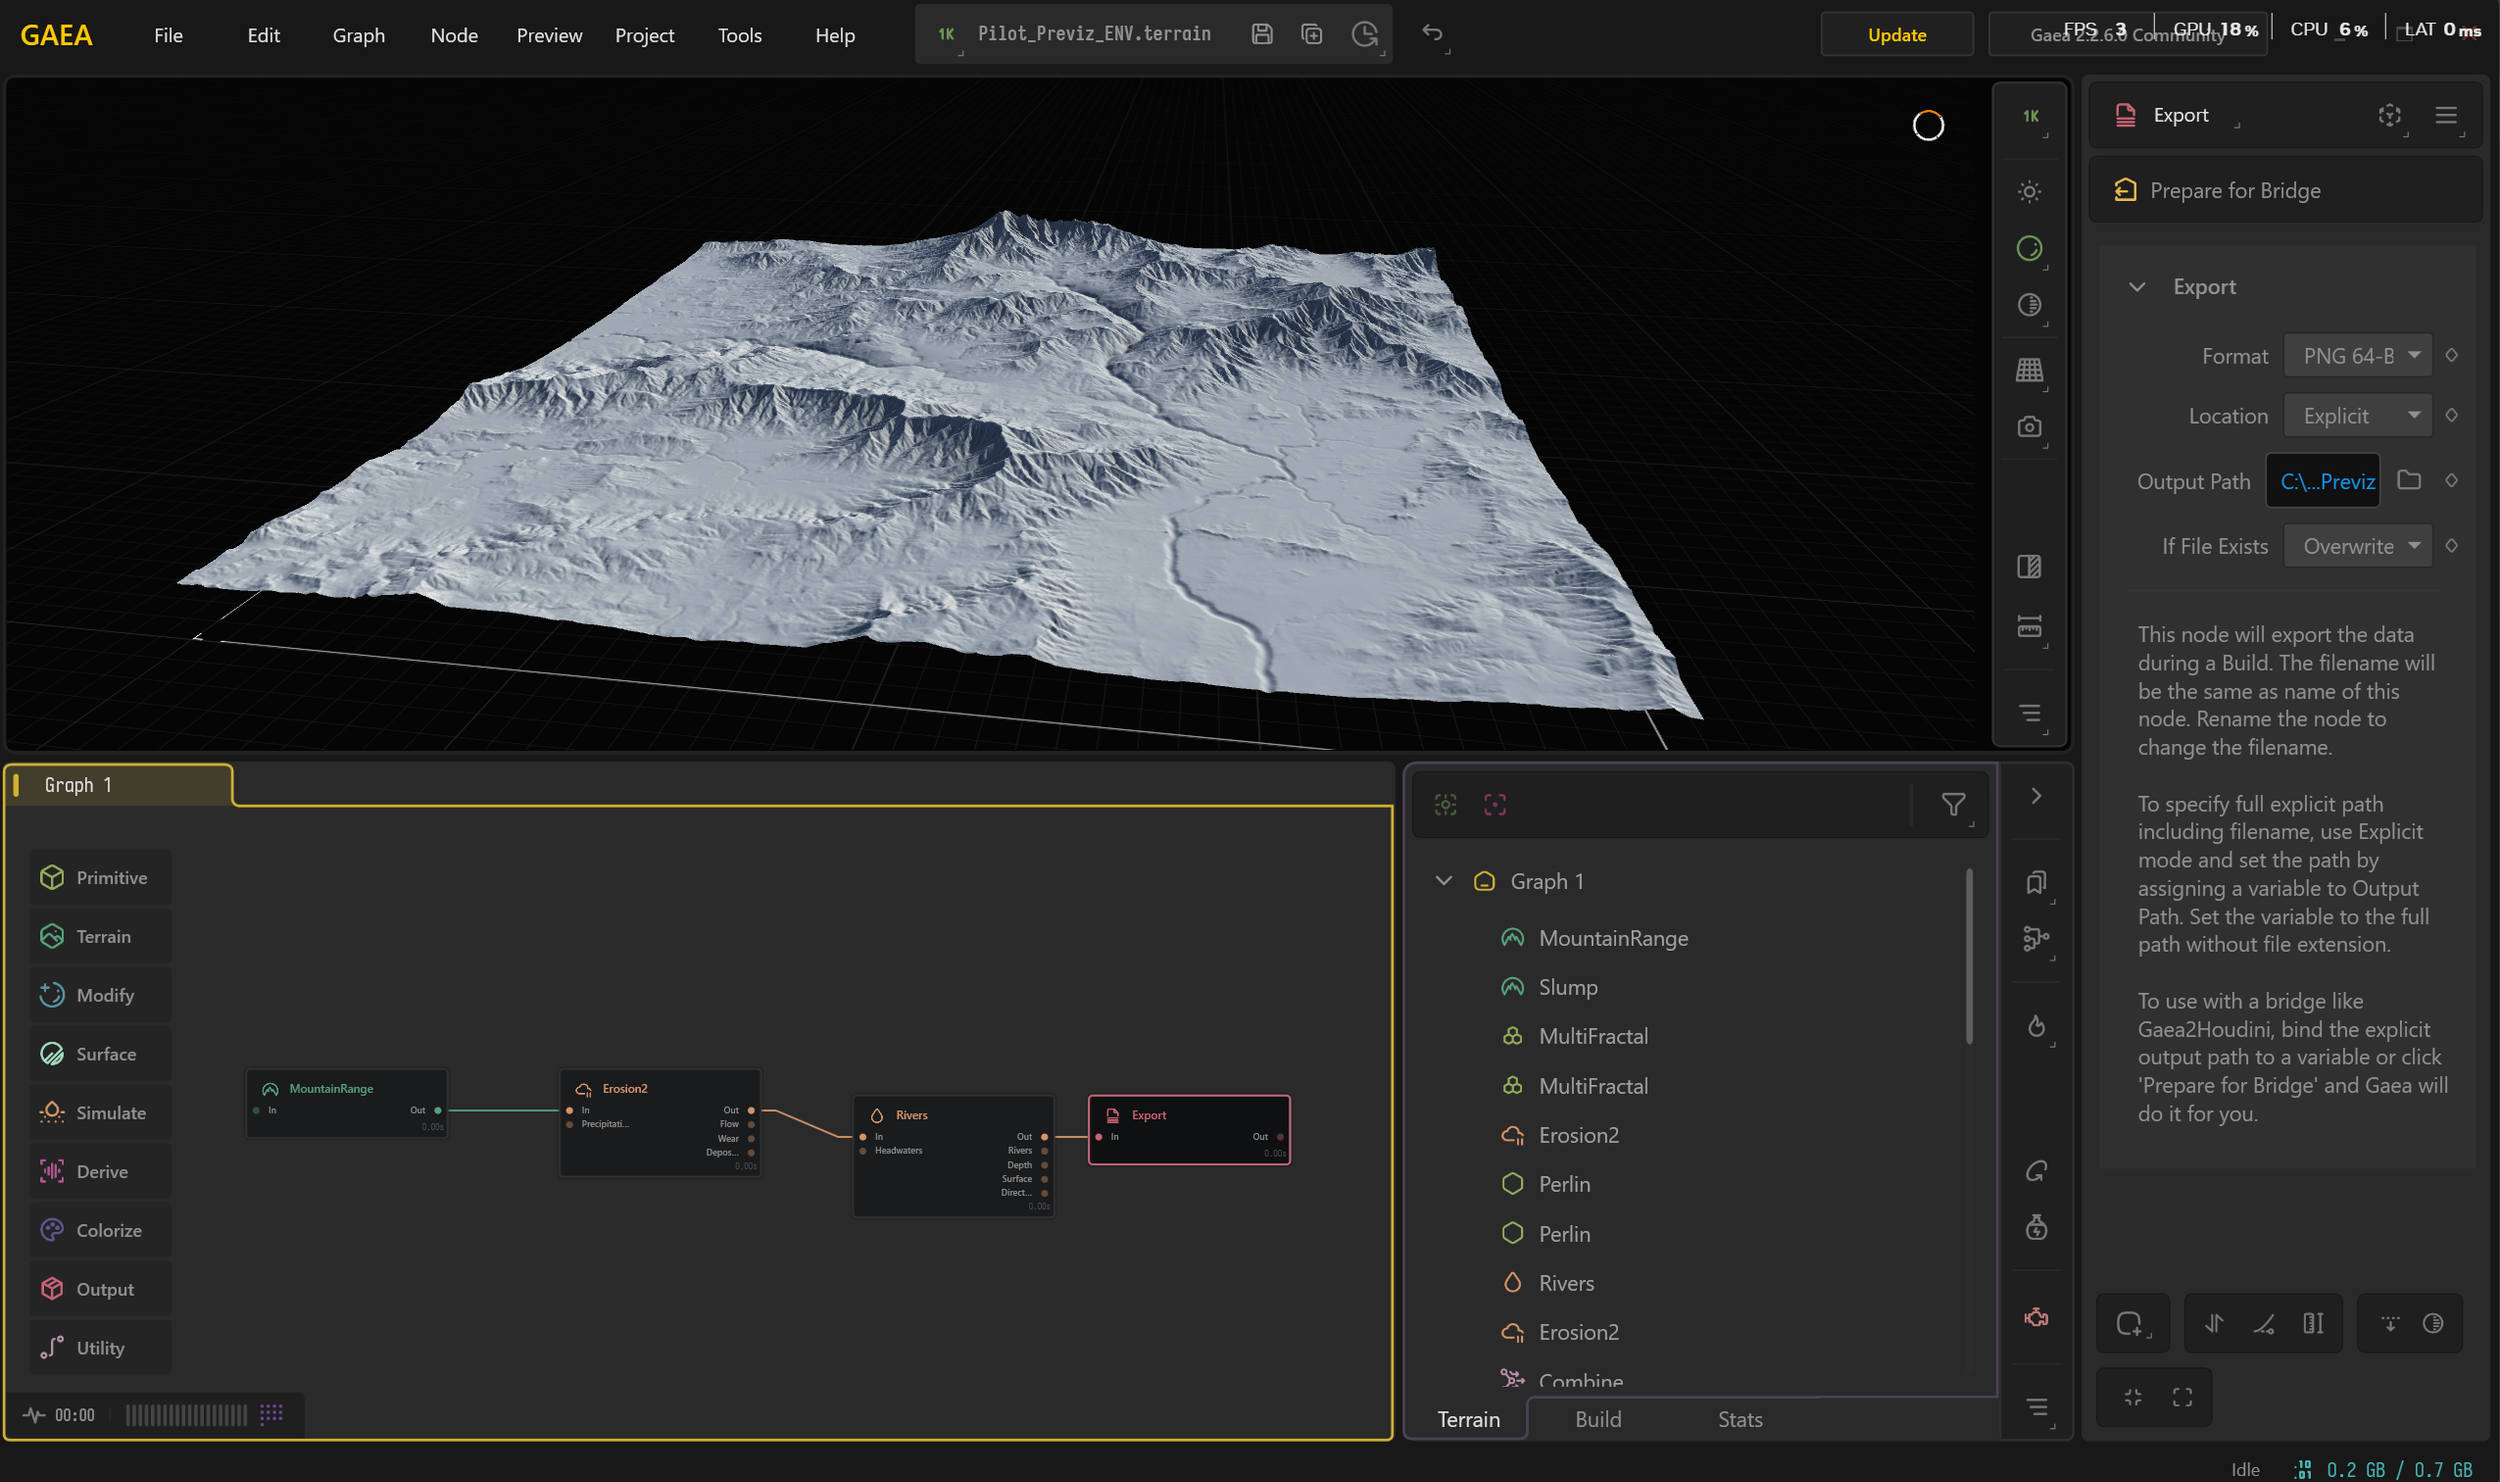
Task: Collapse the Graph 1 tree node
Action: pyautogui.click(x=1443, y=881)
